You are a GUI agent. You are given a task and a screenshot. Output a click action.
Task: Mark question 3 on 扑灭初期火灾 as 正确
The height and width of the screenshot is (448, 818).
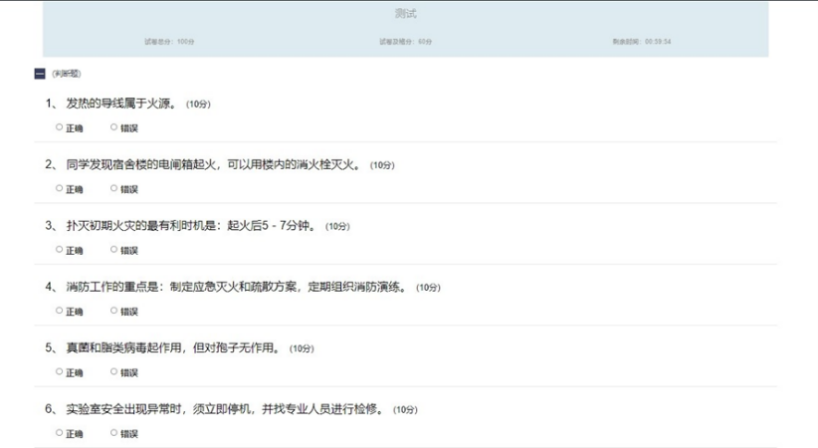pyautogui.click(x=60, y=249)
